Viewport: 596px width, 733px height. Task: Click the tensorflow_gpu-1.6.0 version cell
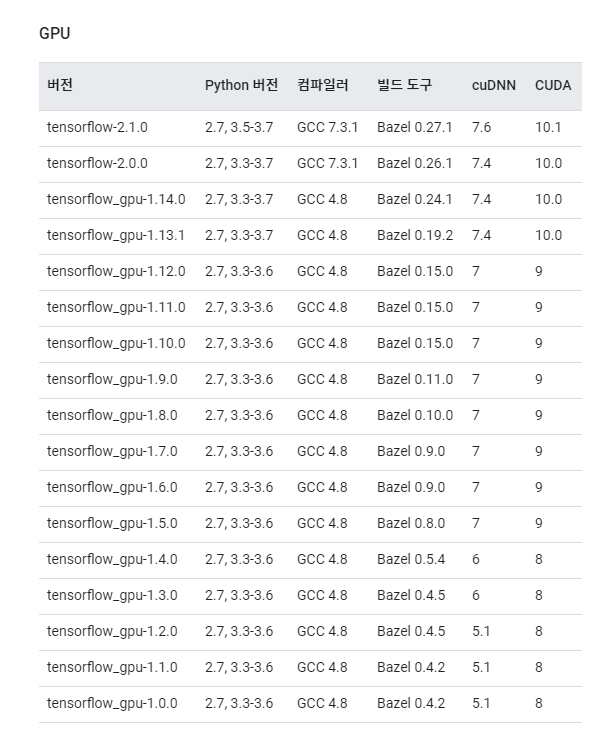click(x=112, y=487)
